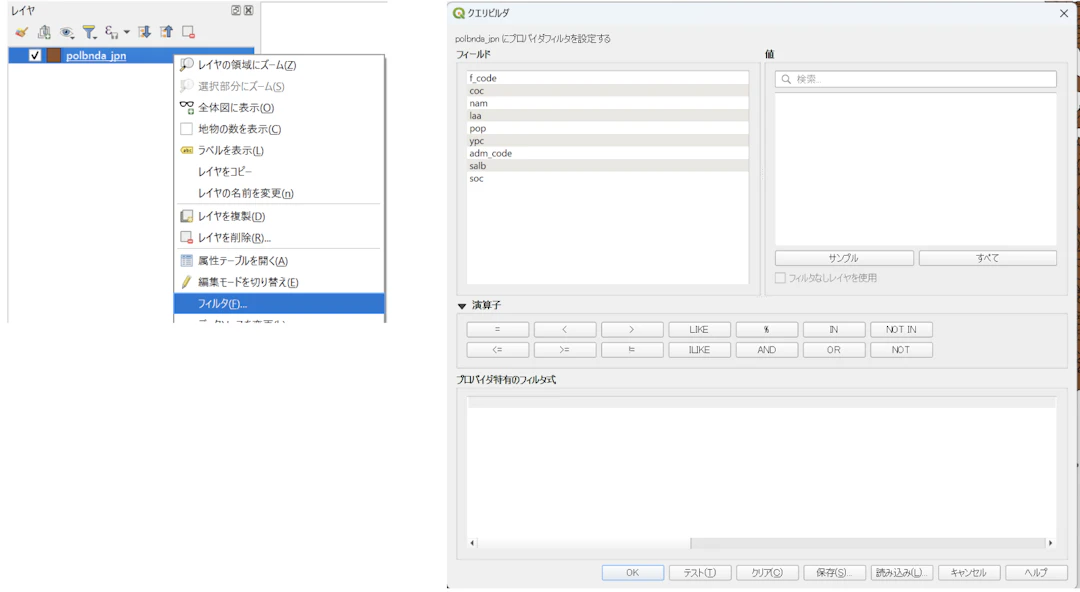Click right arrow of filter expression scrollbar
1080x592 pixels.
point(1050,543)
